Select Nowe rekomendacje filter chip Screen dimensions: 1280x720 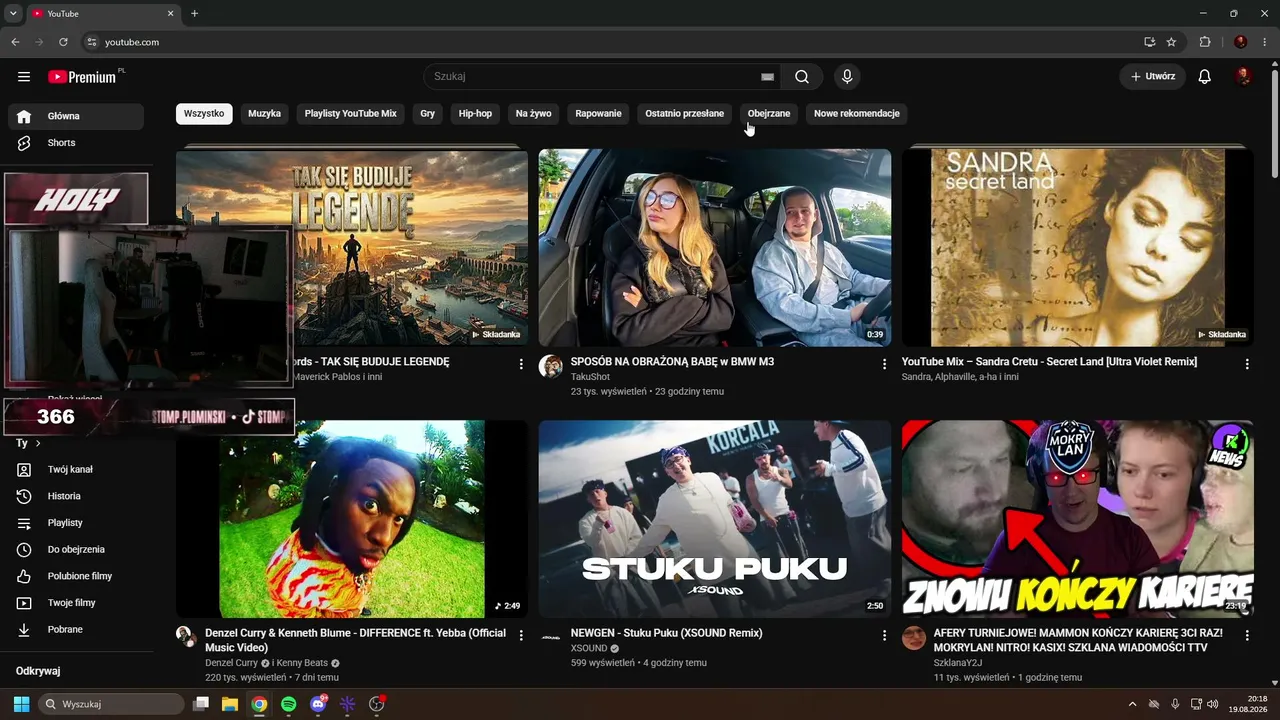click(x=857, y=114)
